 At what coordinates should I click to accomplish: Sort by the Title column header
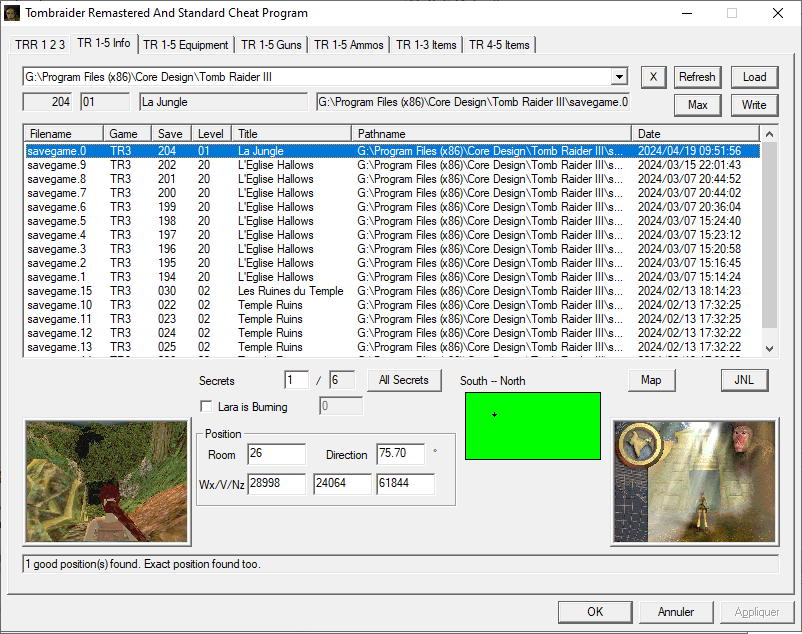(x=292, y=134)
